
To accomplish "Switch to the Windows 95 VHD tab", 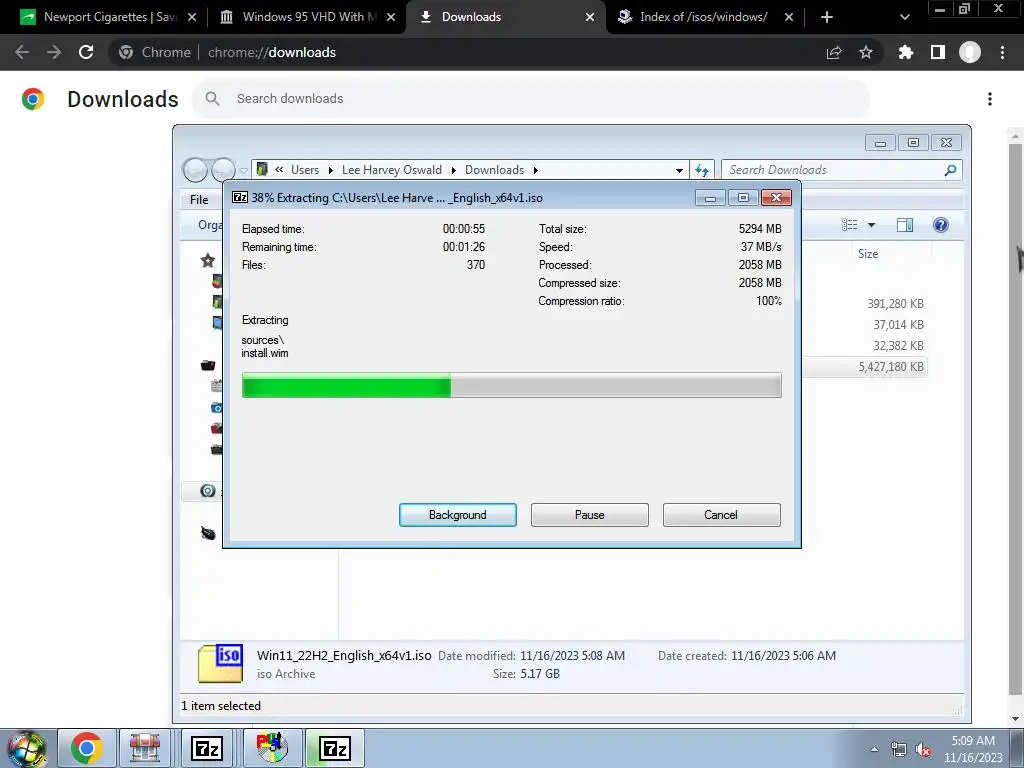I will pyautogui.click(x=307, y=17).
